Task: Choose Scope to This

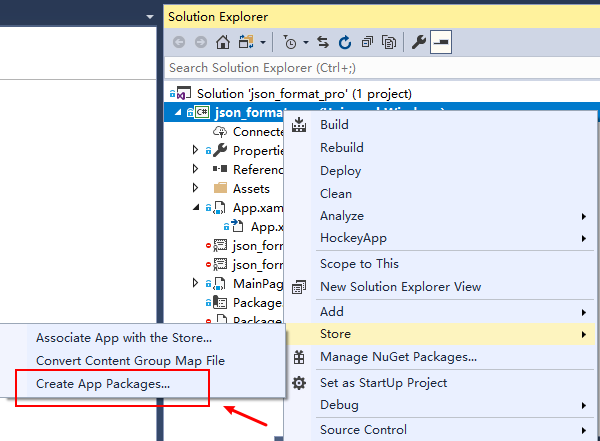Action: tap(440, 264)
